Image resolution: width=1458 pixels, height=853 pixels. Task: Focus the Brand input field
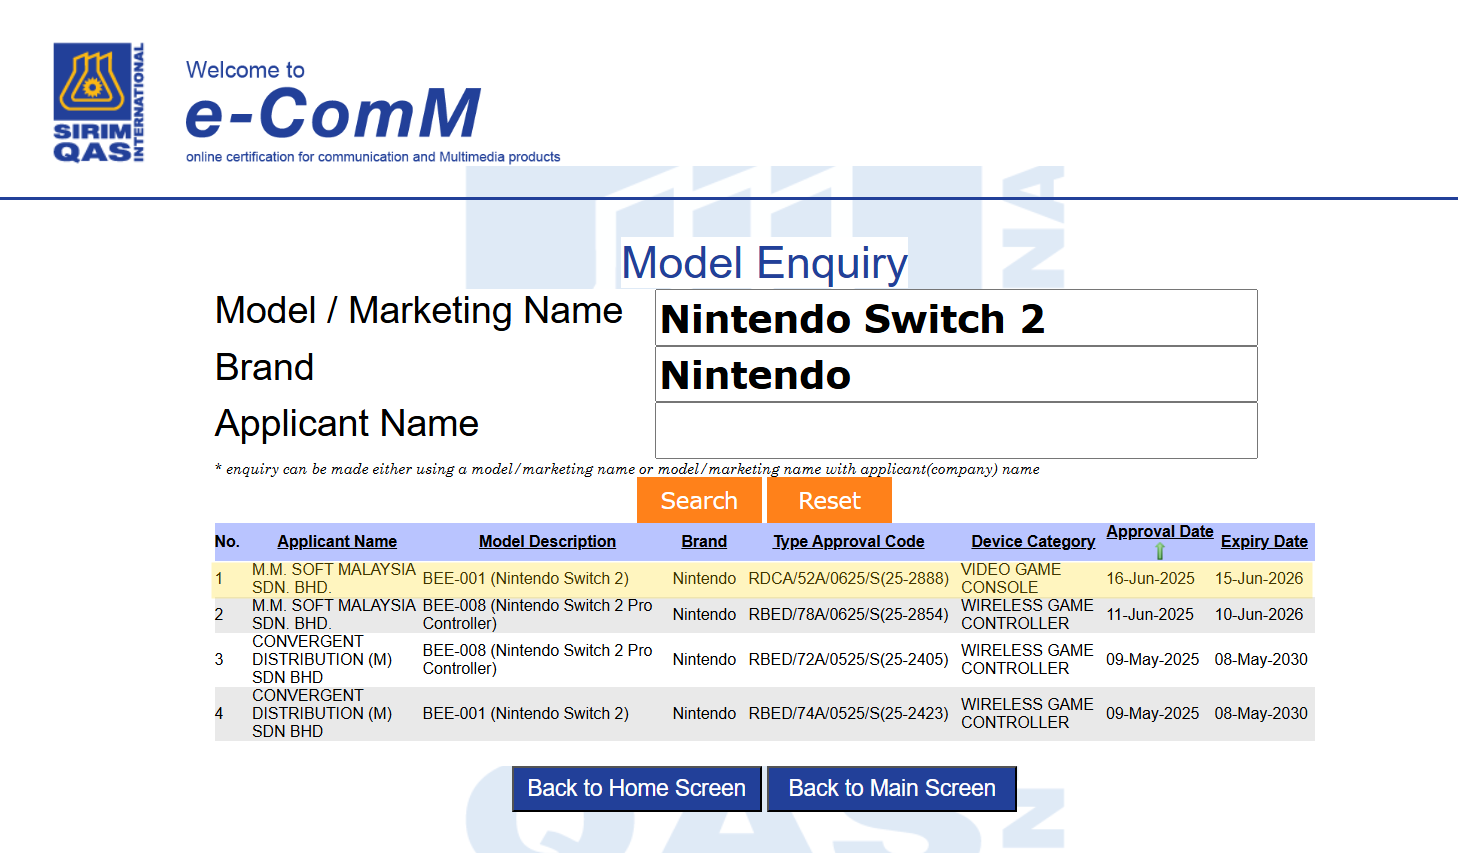pos(956,375)
